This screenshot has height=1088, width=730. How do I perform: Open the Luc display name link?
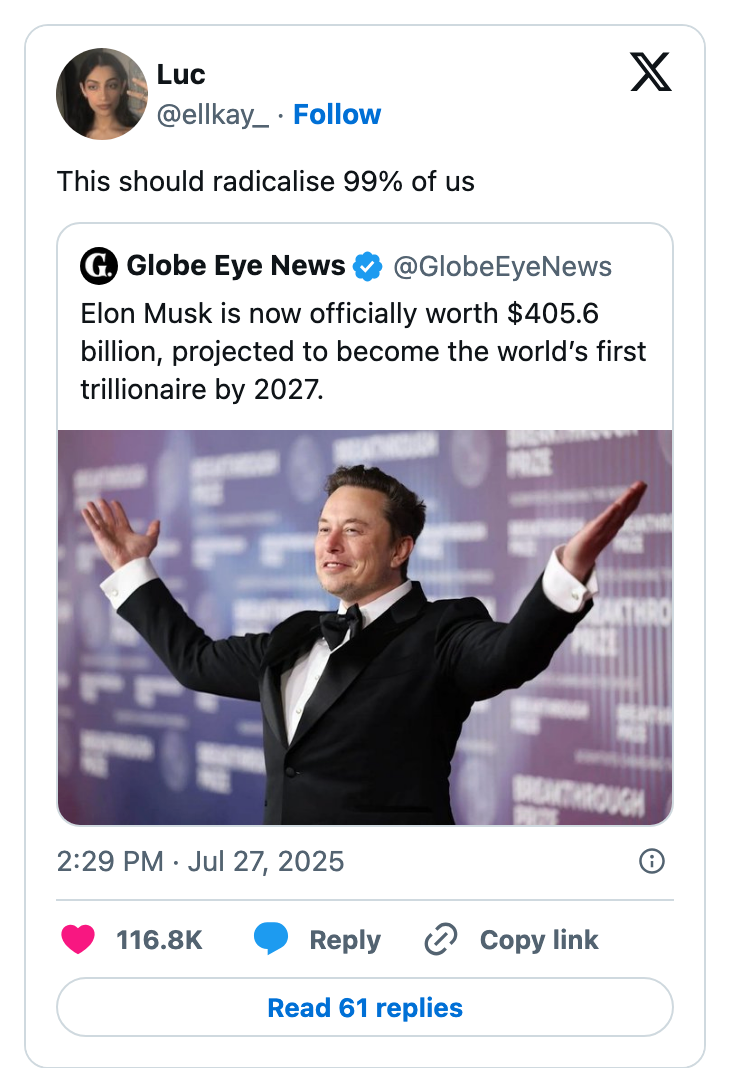(x=181, y=75)
